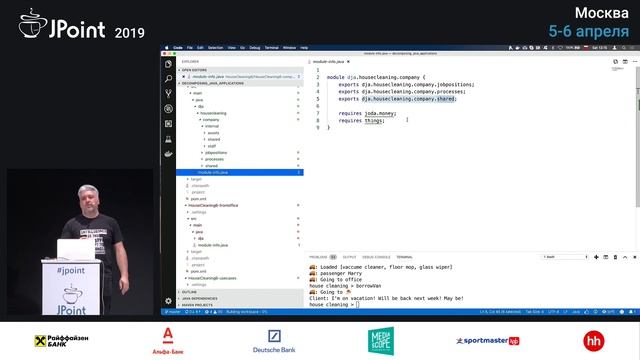Open the Search view in activity bar
The width and height of the screenshot is (640, 360).
click(168, 79)
